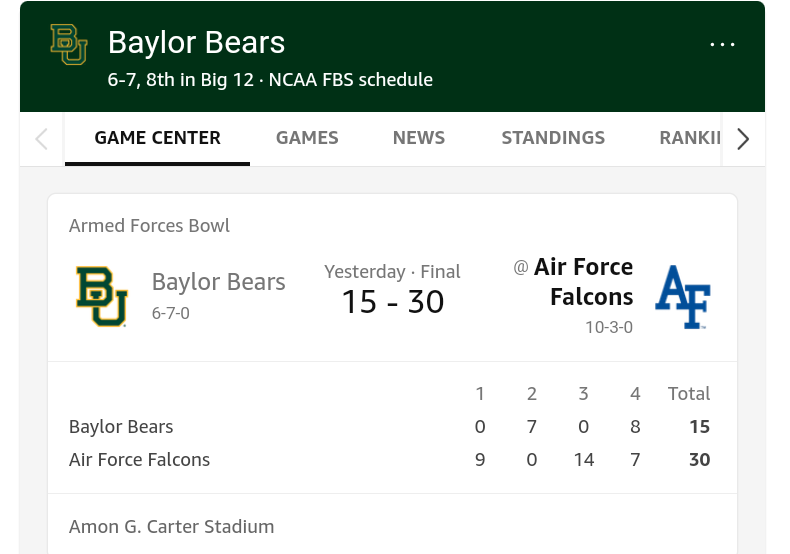Select the Game Center tab
The image size is (790, 554).
click(x=157, y=138)
